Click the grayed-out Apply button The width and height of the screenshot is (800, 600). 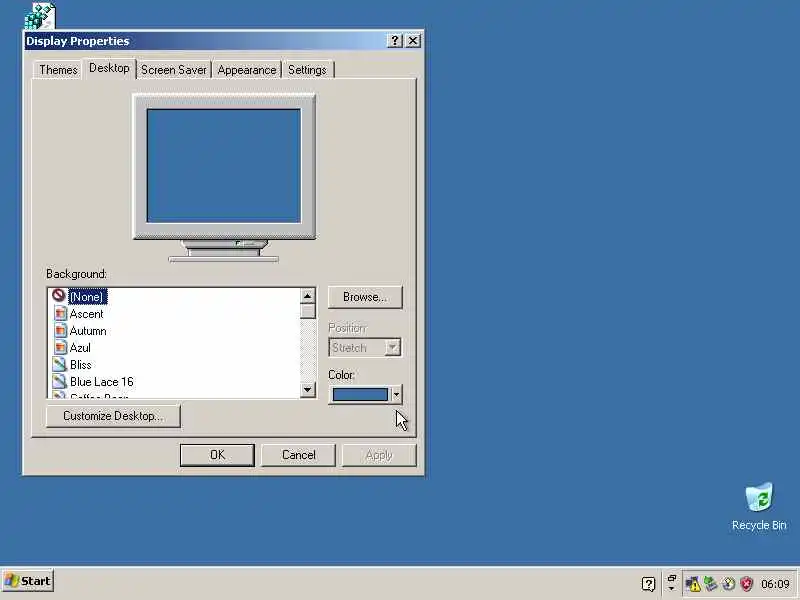(x=379, y=455)
